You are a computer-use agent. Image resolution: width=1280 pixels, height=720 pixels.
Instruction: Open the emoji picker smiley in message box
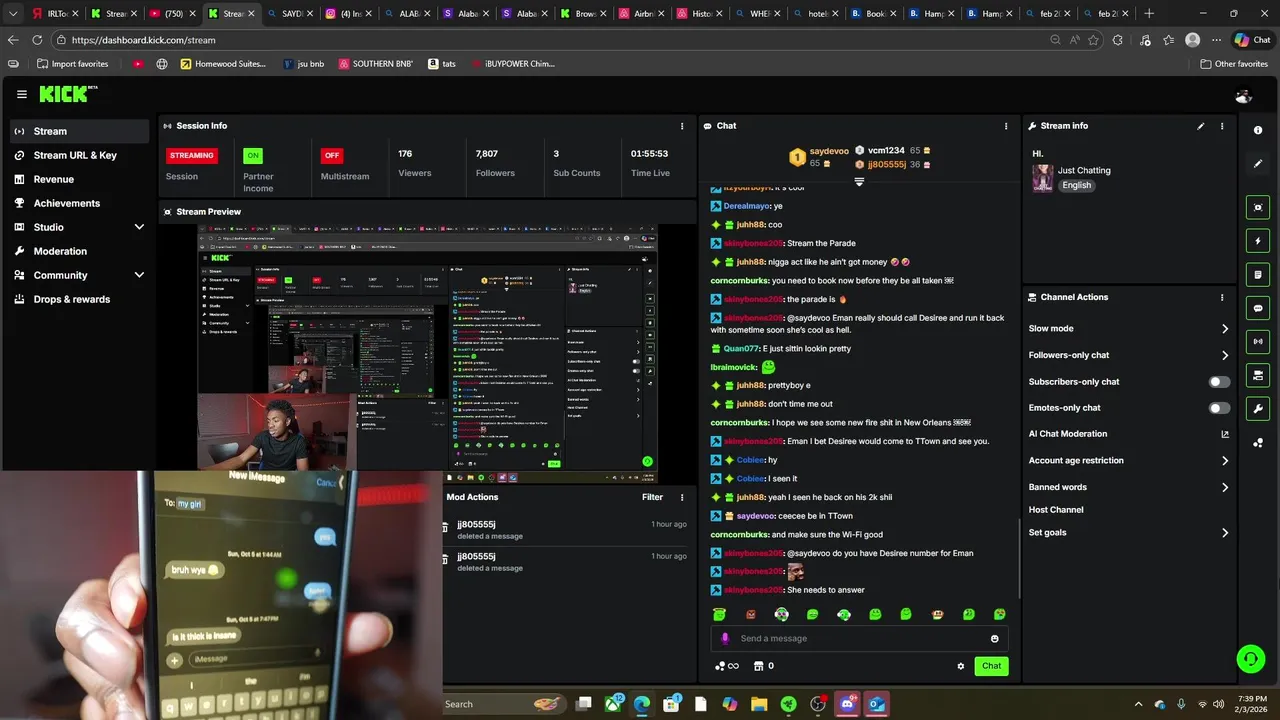point(994,638)
